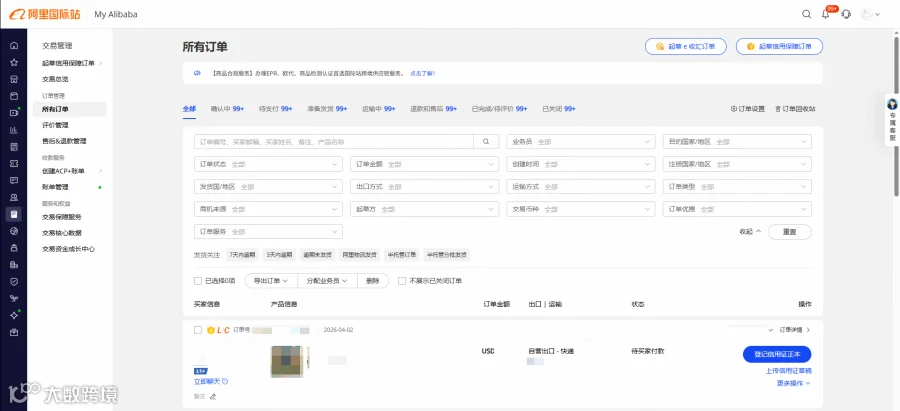Open 订单回收站 recycle bin
The height and width of the screenshot is (411, 900).
pyautogui.click(x=795, y=108)
